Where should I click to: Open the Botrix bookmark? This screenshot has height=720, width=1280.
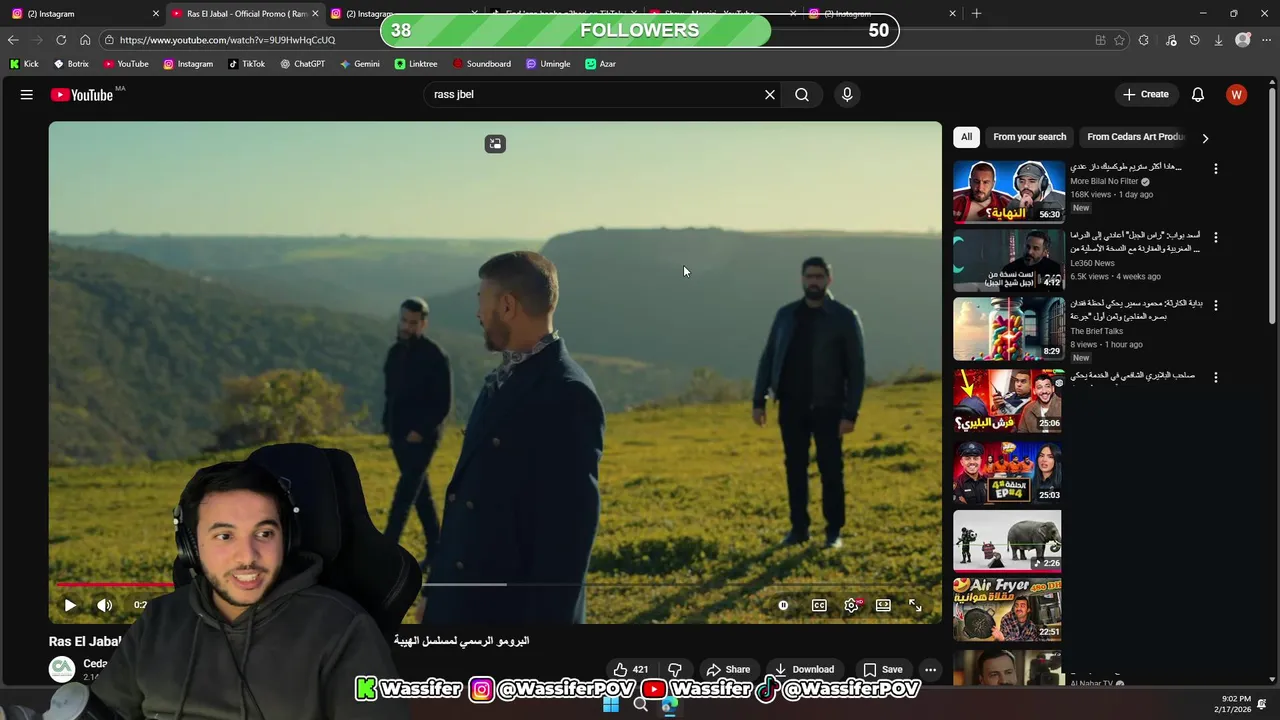click(71, 64)
